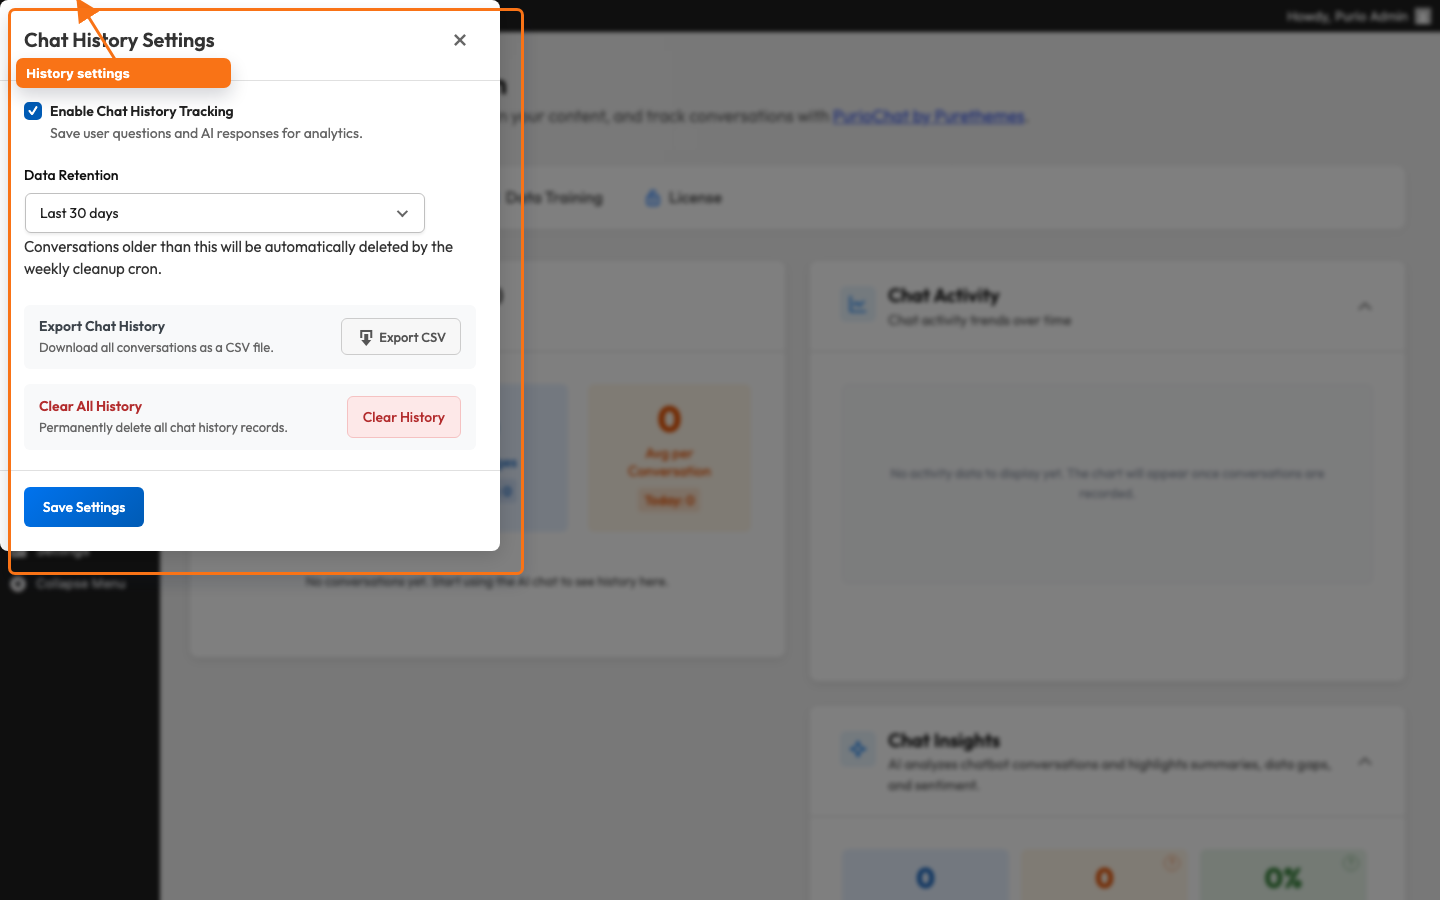Click the Chat Insights sparkle icon
Image resolution: width=1440 pixels, height=900 pixels.
pyautogui.click(x=858, y=748)
